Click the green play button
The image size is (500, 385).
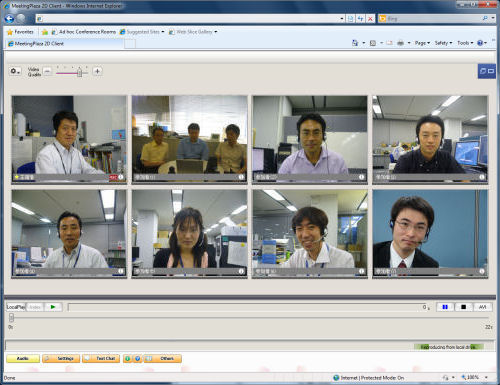pyautogui.click(x=53, y=307)
